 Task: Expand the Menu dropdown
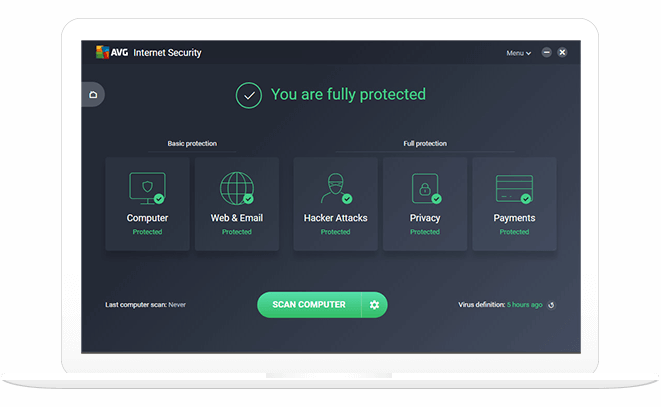(518, 53)
